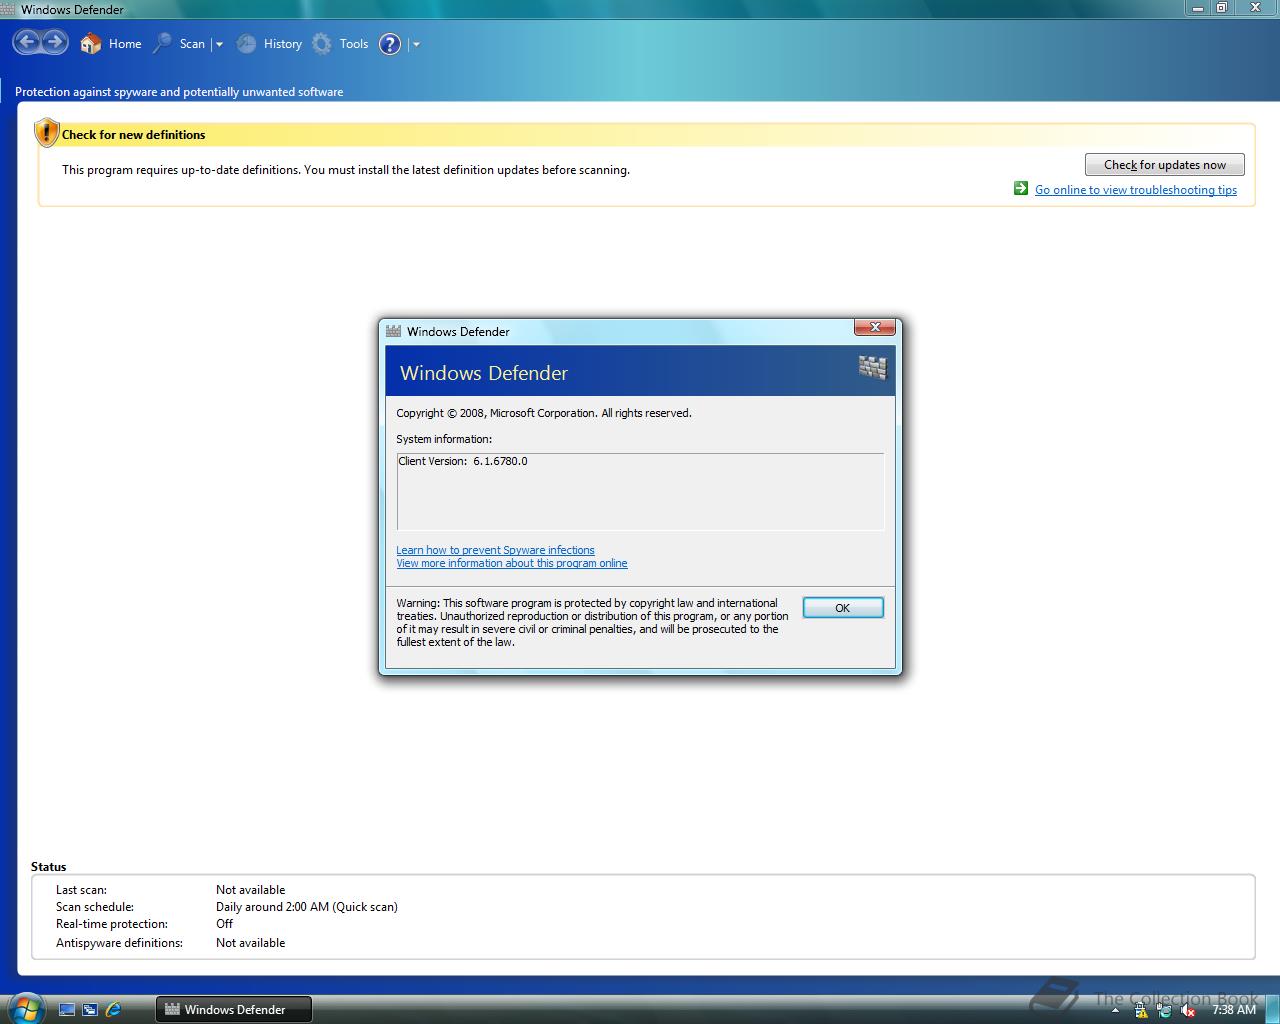Viewport: 1280px width, 1024px height.
Task: Click the muted volume tray icon
Action: tap(1188, 1011)
